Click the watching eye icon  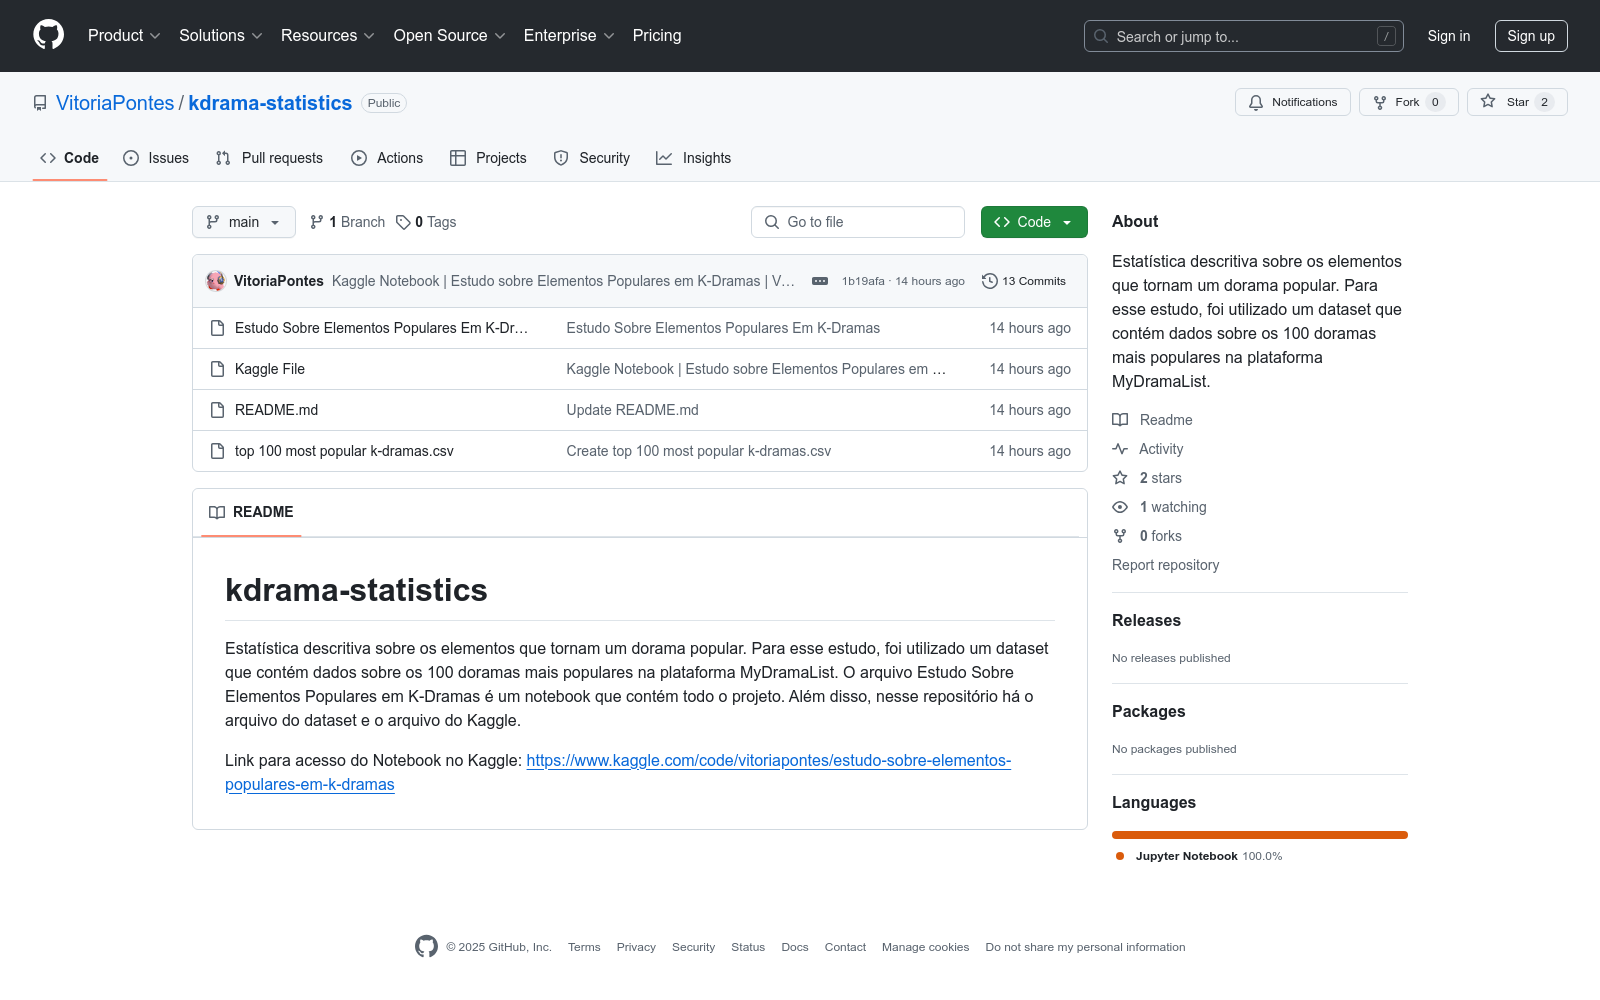[x=1120, y=507]
